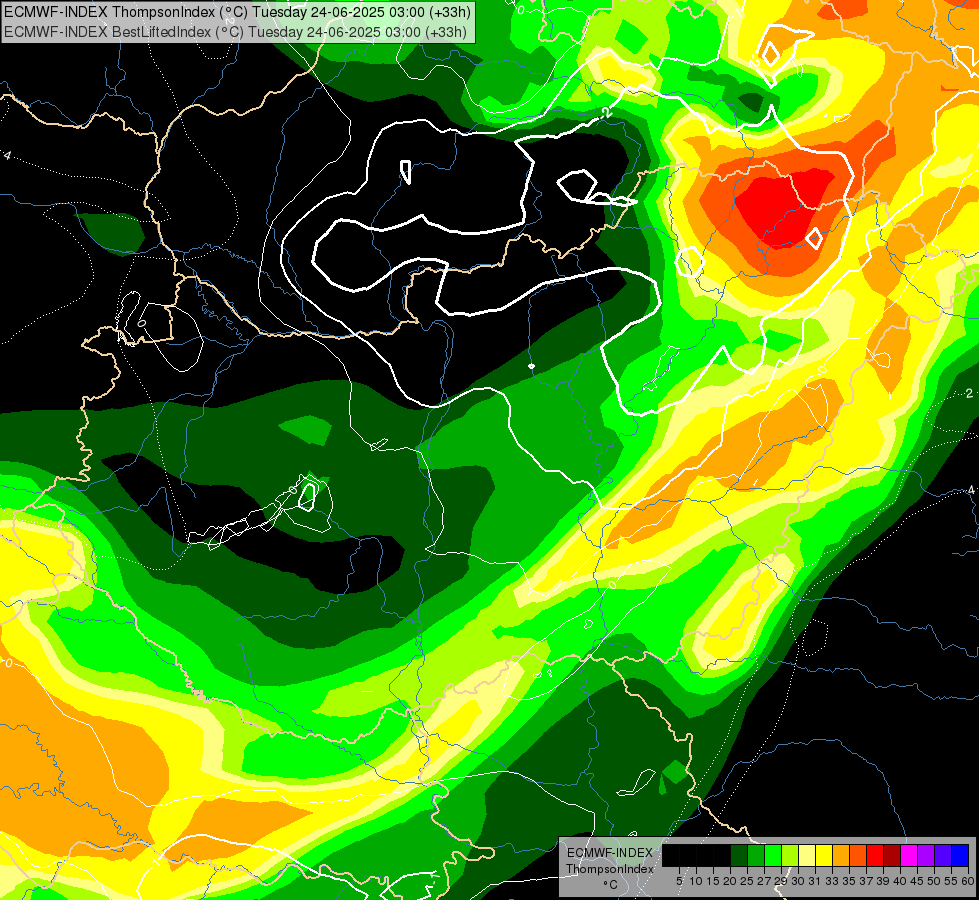Click legend scale value 33
Viewport: 979px width, 900px height.
[832, 881]
